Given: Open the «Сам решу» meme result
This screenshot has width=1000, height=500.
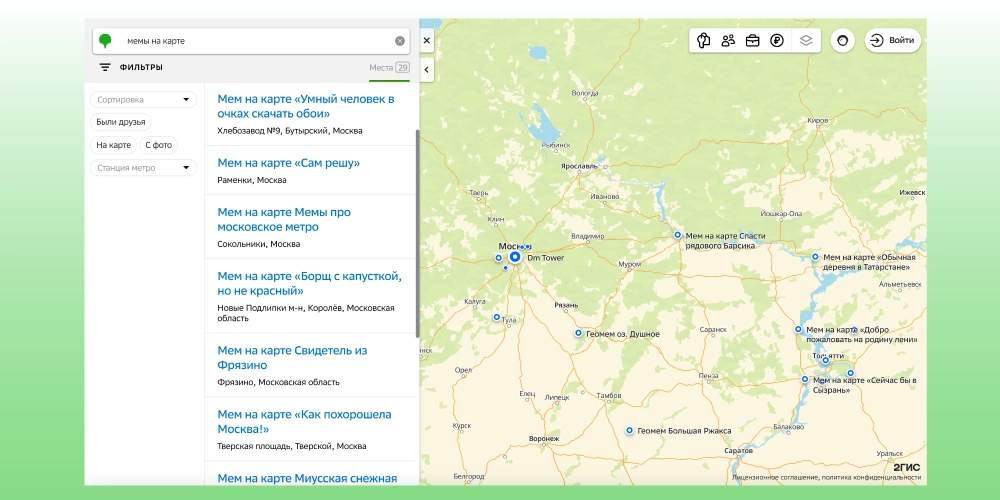Looking at the screenshot, I should (x=288, y=163).
